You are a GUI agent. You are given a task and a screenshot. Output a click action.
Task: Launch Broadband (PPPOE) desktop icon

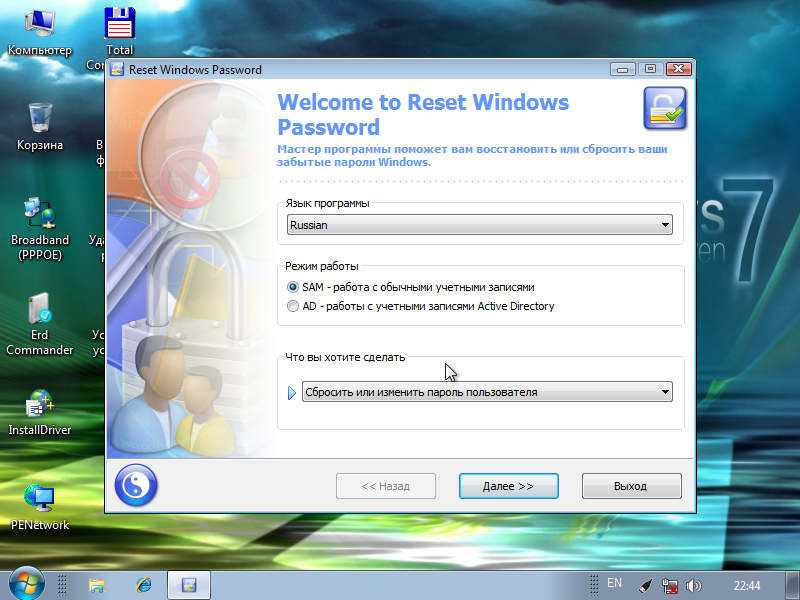point(40,229)
